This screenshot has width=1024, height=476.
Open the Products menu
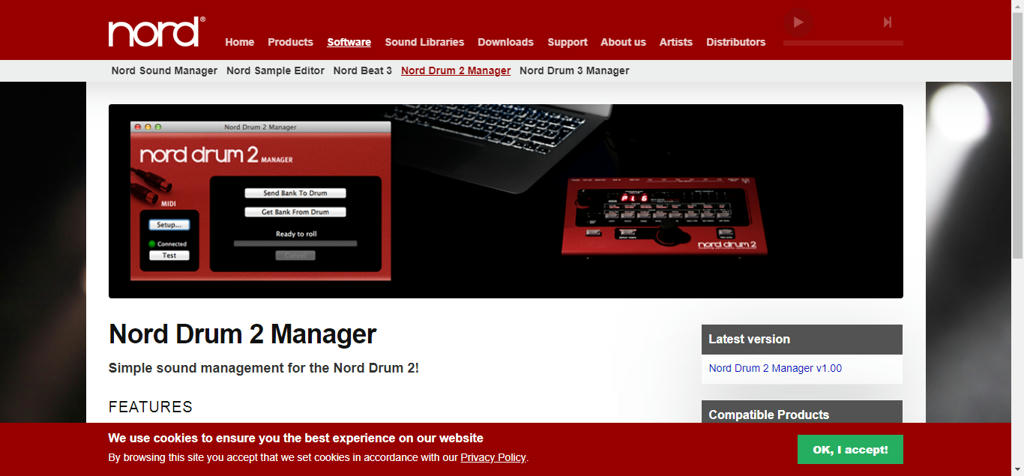291,42
